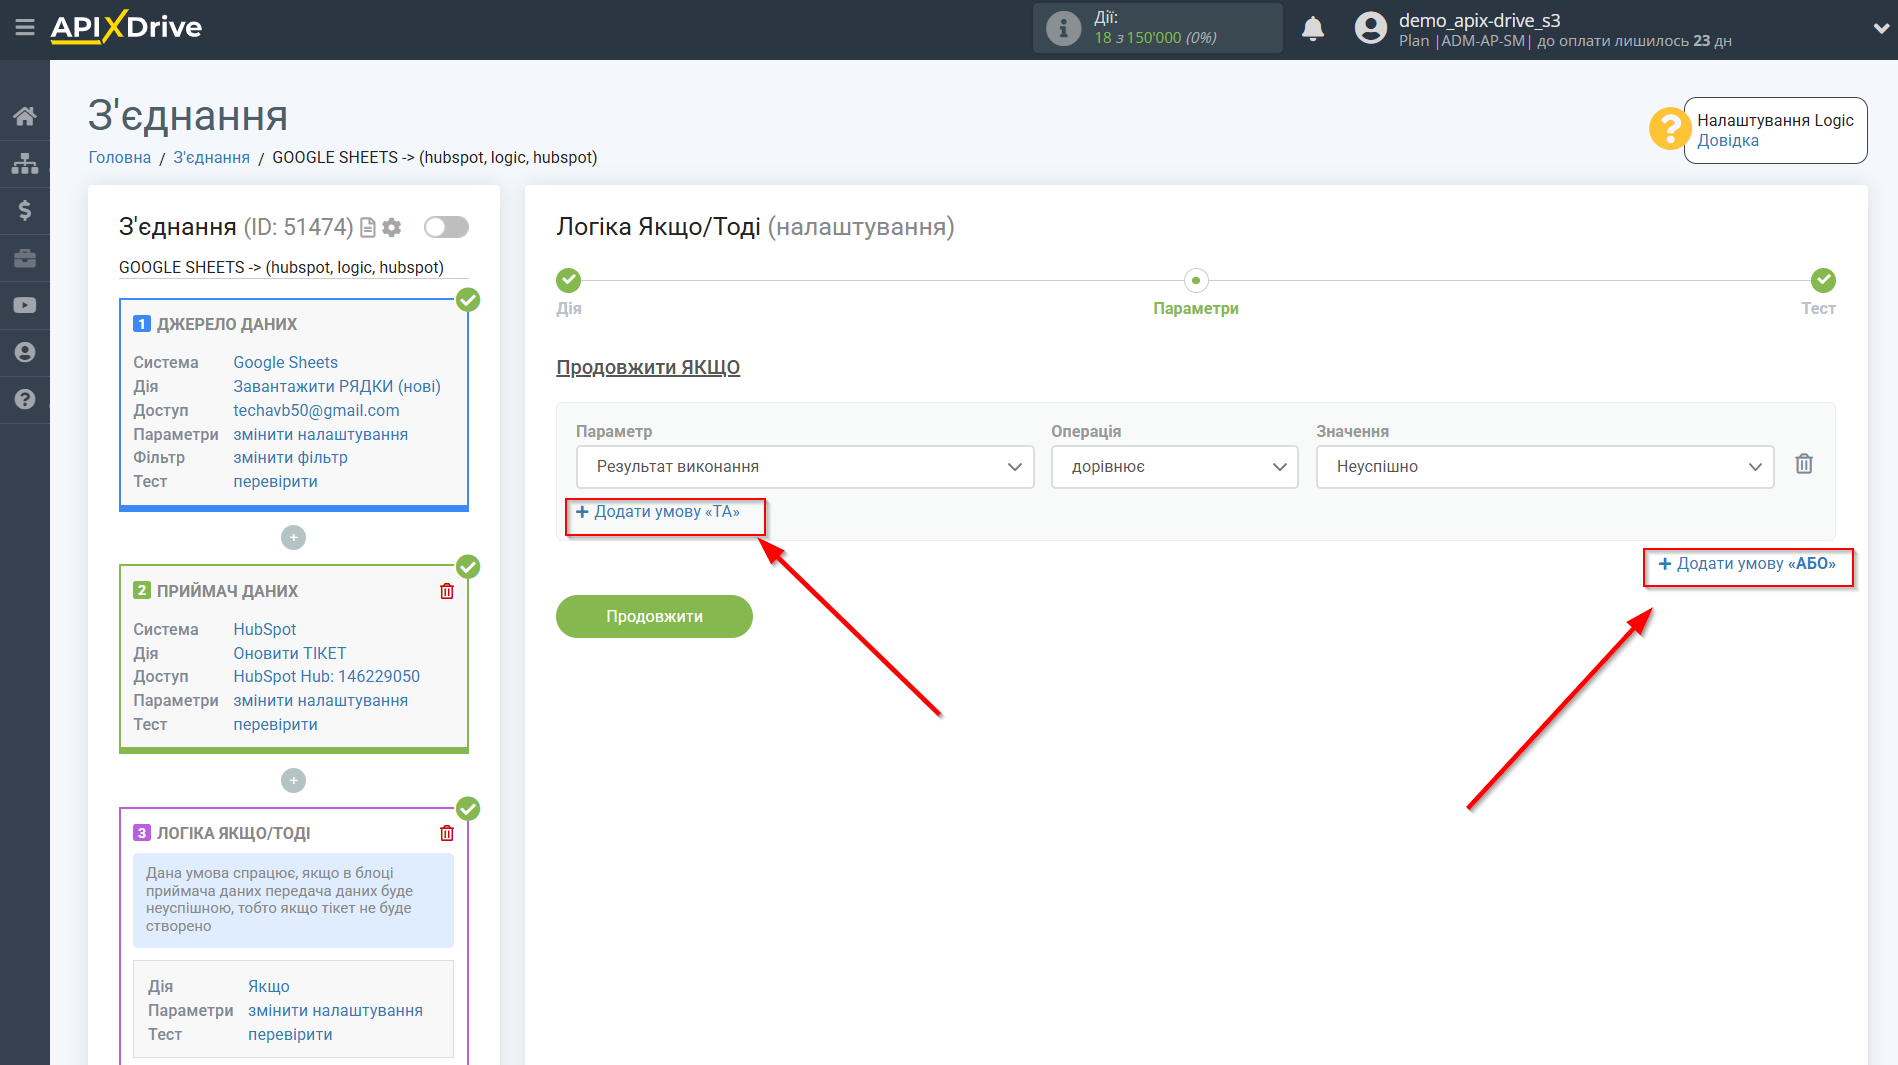Screen dimensions: 1898x1065
Task: Open connection settings gear icon
Action: [392, 228]
